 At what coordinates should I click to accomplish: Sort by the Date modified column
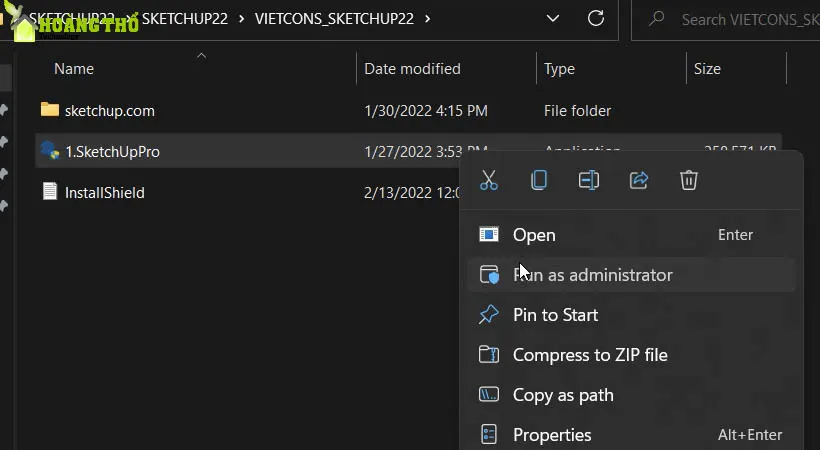pos(412,69)
